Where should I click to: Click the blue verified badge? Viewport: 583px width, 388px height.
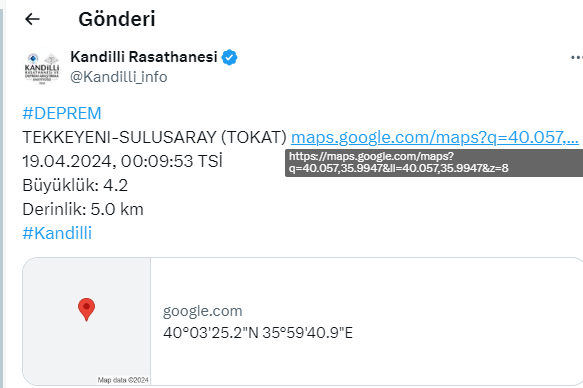(x=229, y=58)
